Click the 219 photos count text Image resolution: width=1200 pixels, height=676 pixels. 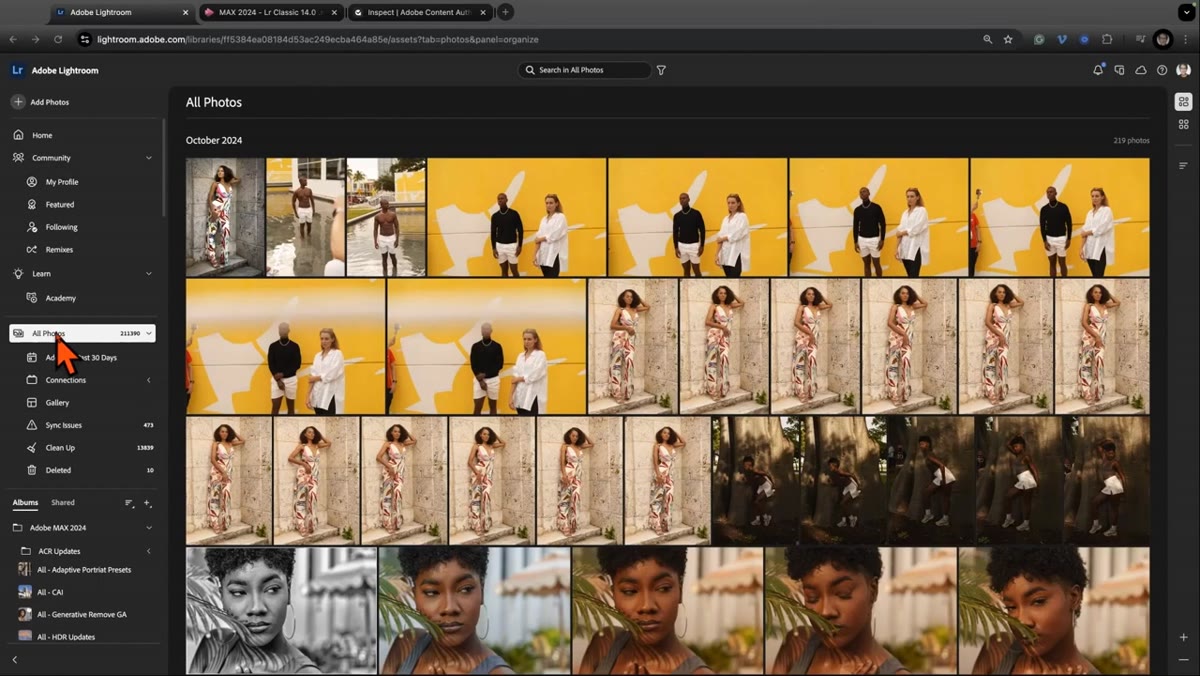(1131, 141)
